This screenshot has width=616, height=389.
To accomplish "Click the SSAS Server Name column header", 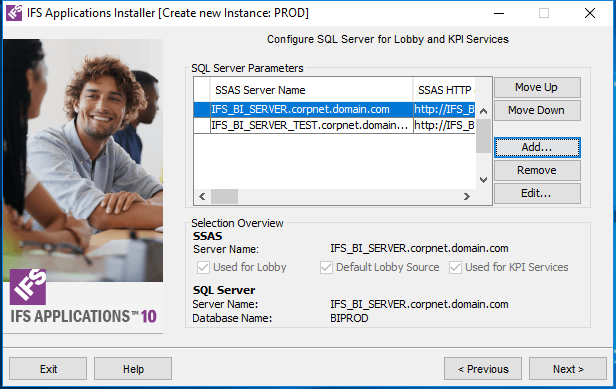I will pos(312,90).
